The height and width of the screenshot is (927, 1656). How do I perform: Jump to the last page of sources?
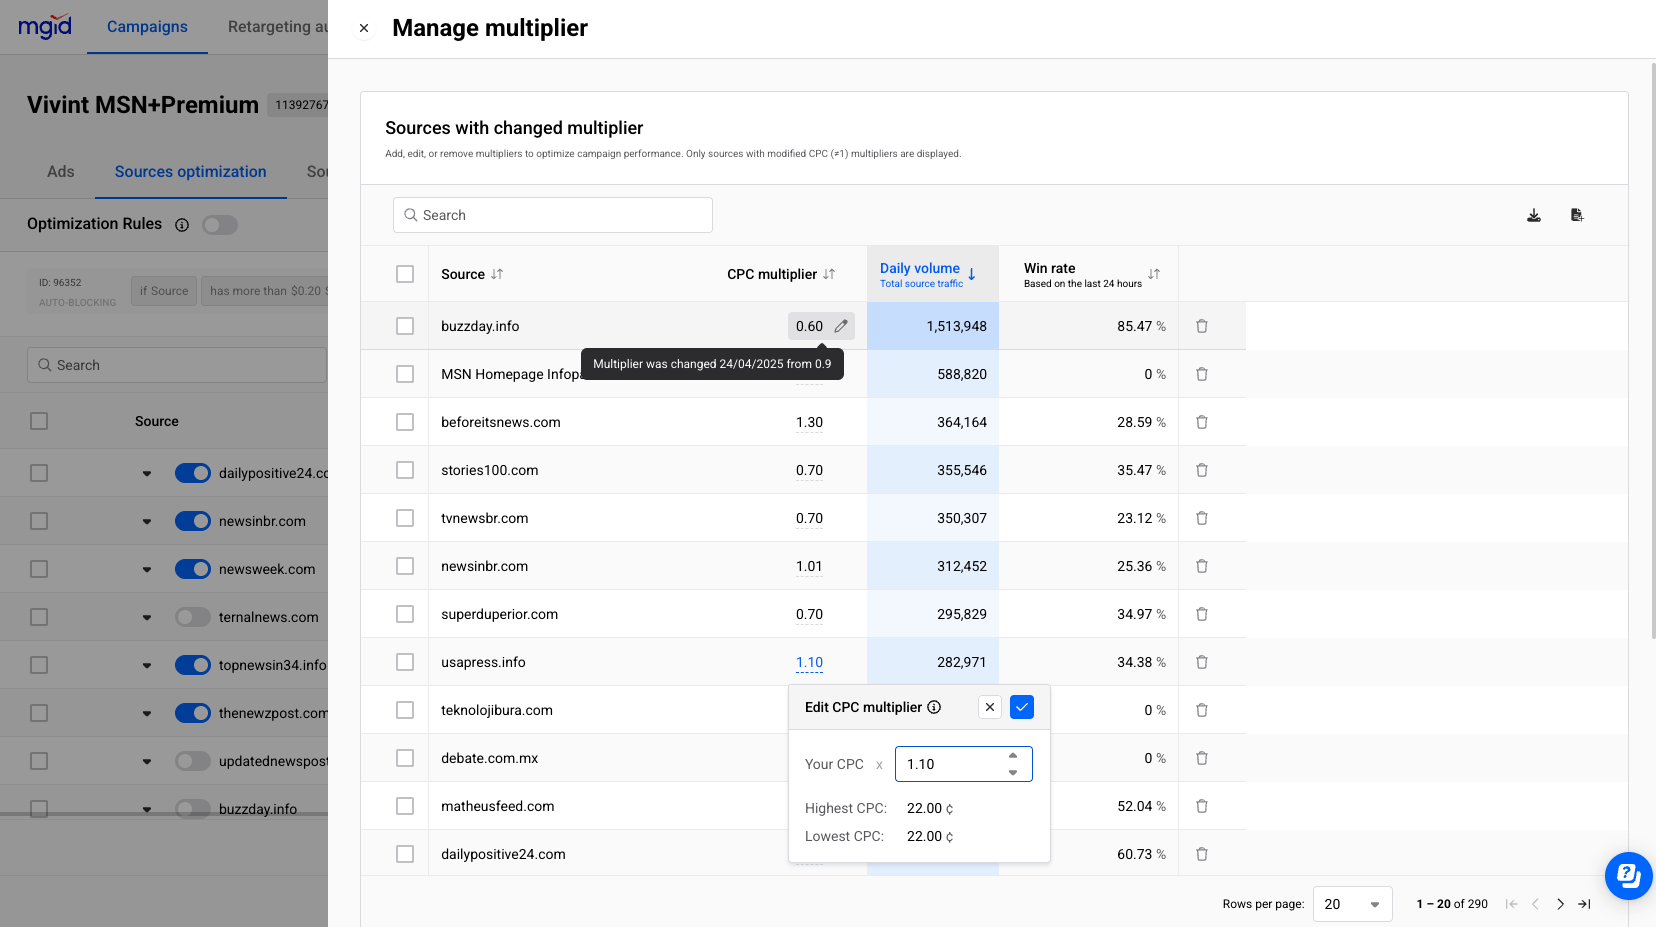point(1584,904)
